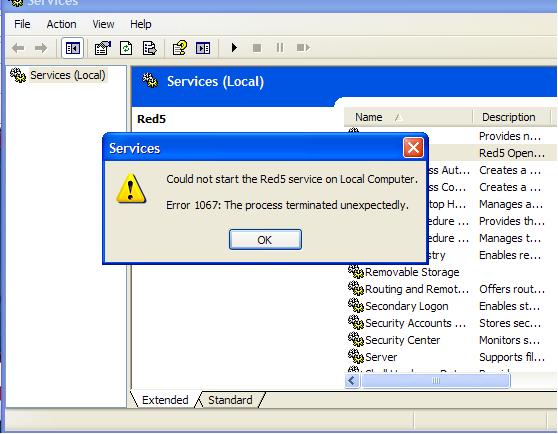
Task: Click the 'Monitors s...' description cell
Action: point(510,340)
